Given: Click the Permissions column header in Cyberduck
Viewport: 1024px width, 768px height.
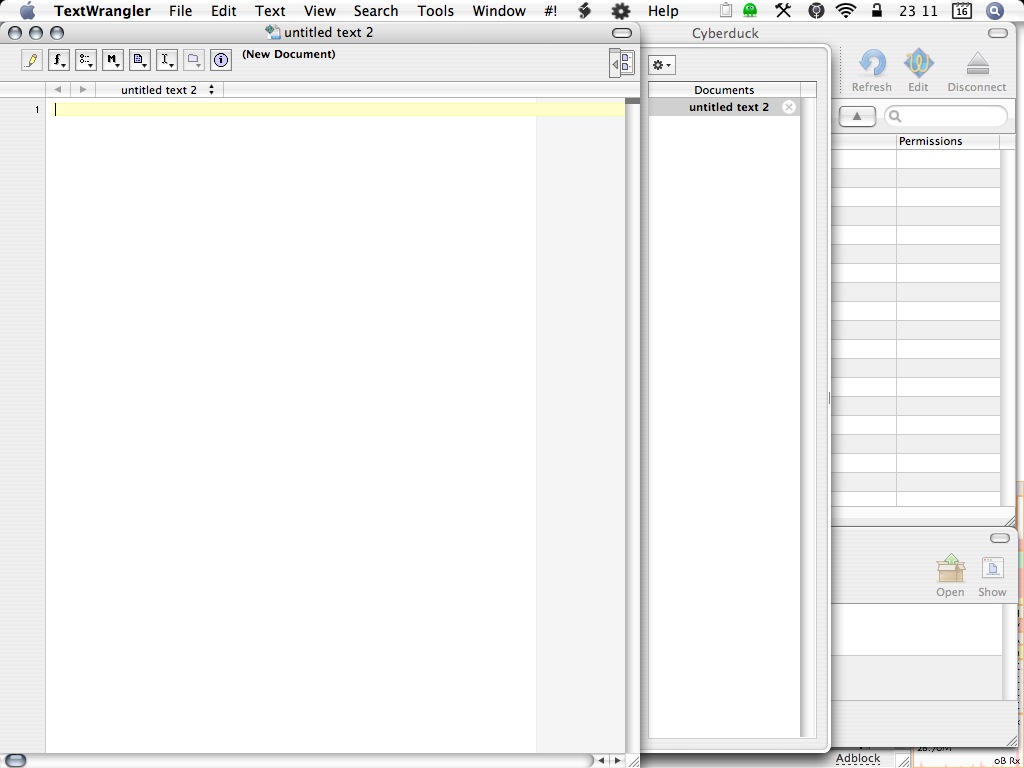Looking at the screenshot, I should [948, 141].
